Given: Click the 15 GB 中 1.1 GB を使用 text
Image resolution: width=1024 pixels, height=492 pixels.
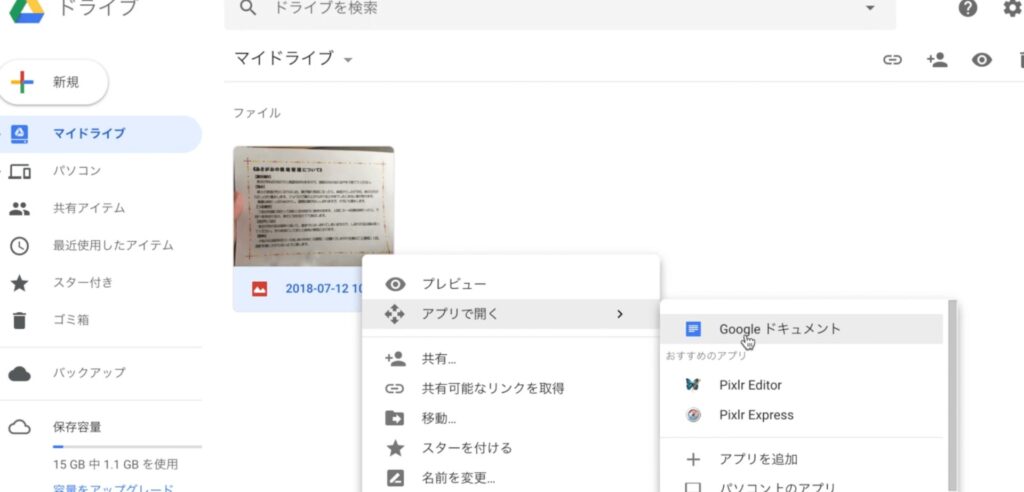Looking at the screenshot, I should coord(115,465).
